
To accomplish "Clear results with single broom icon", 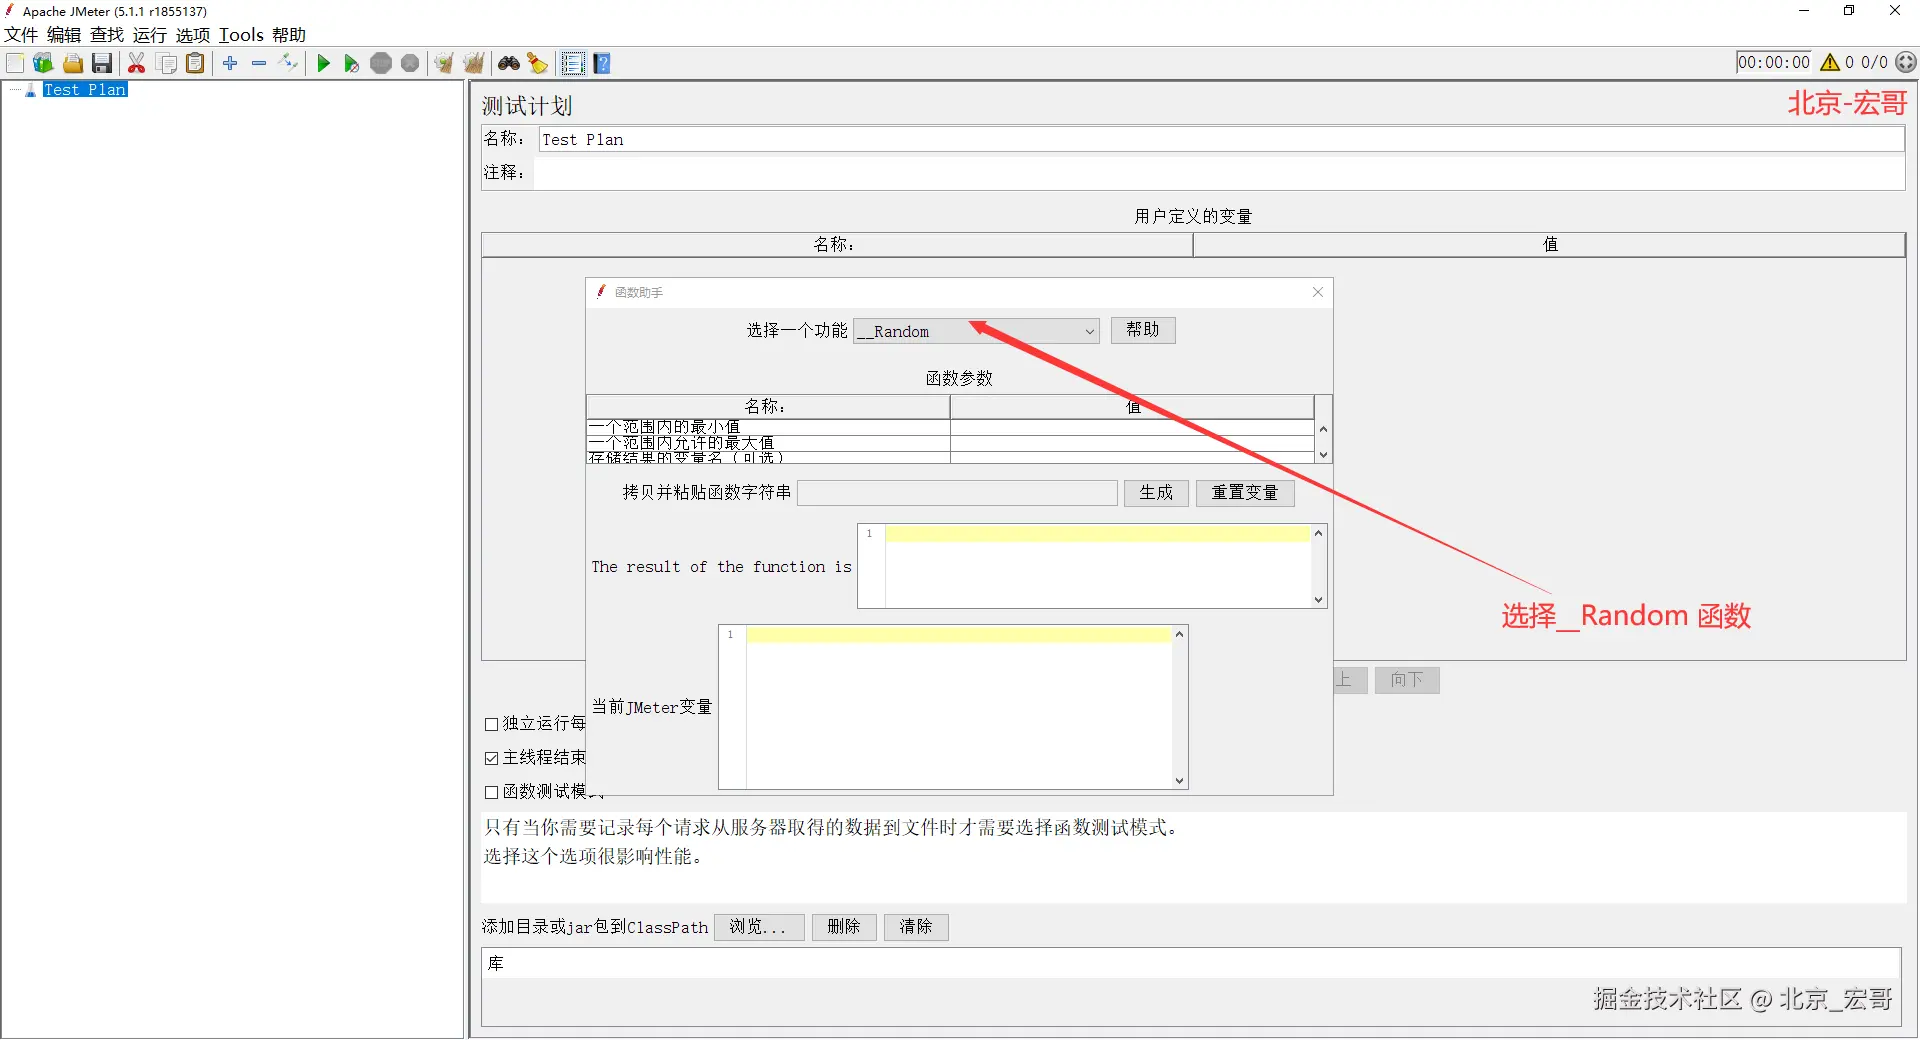I will tap(444, 63).
